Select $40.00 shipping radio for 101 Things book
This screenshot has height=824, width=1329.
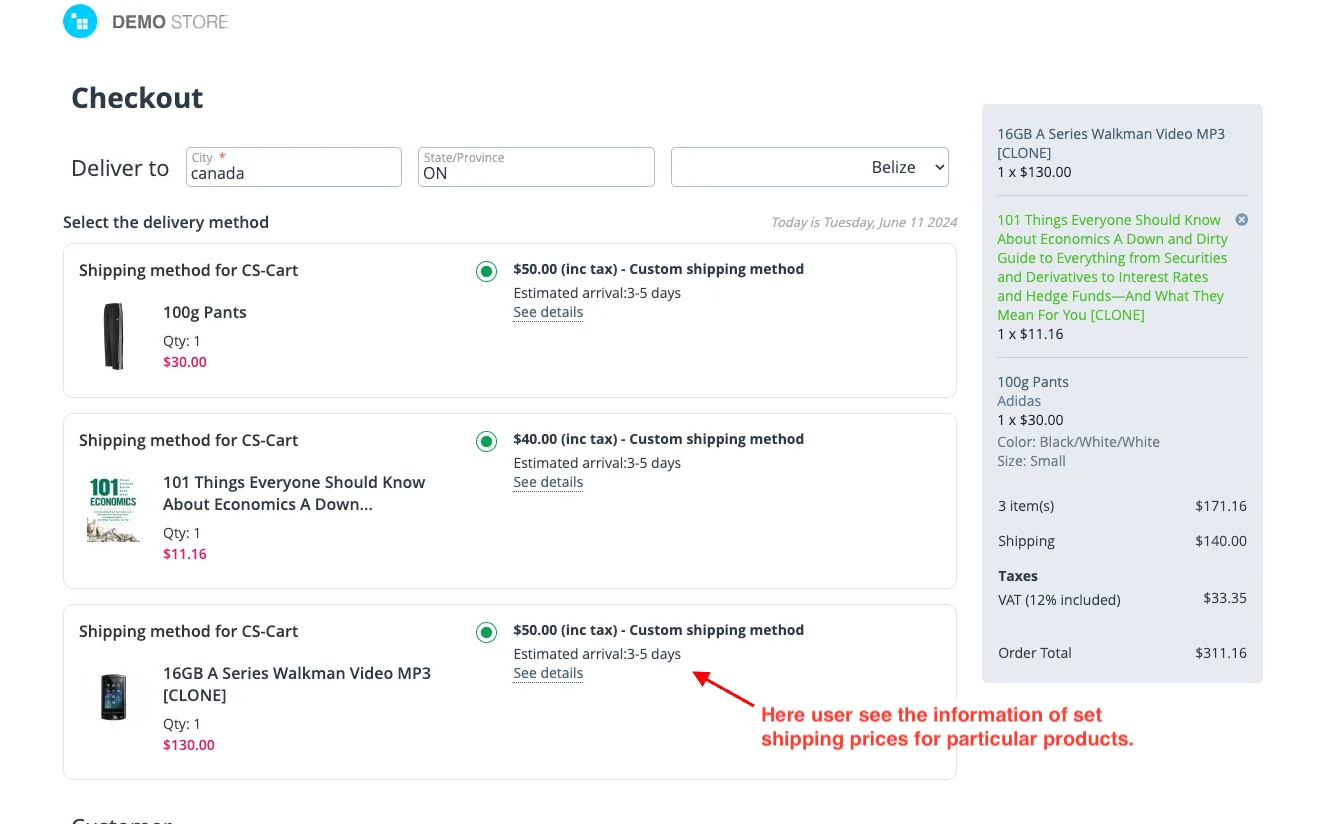[486, 441]
